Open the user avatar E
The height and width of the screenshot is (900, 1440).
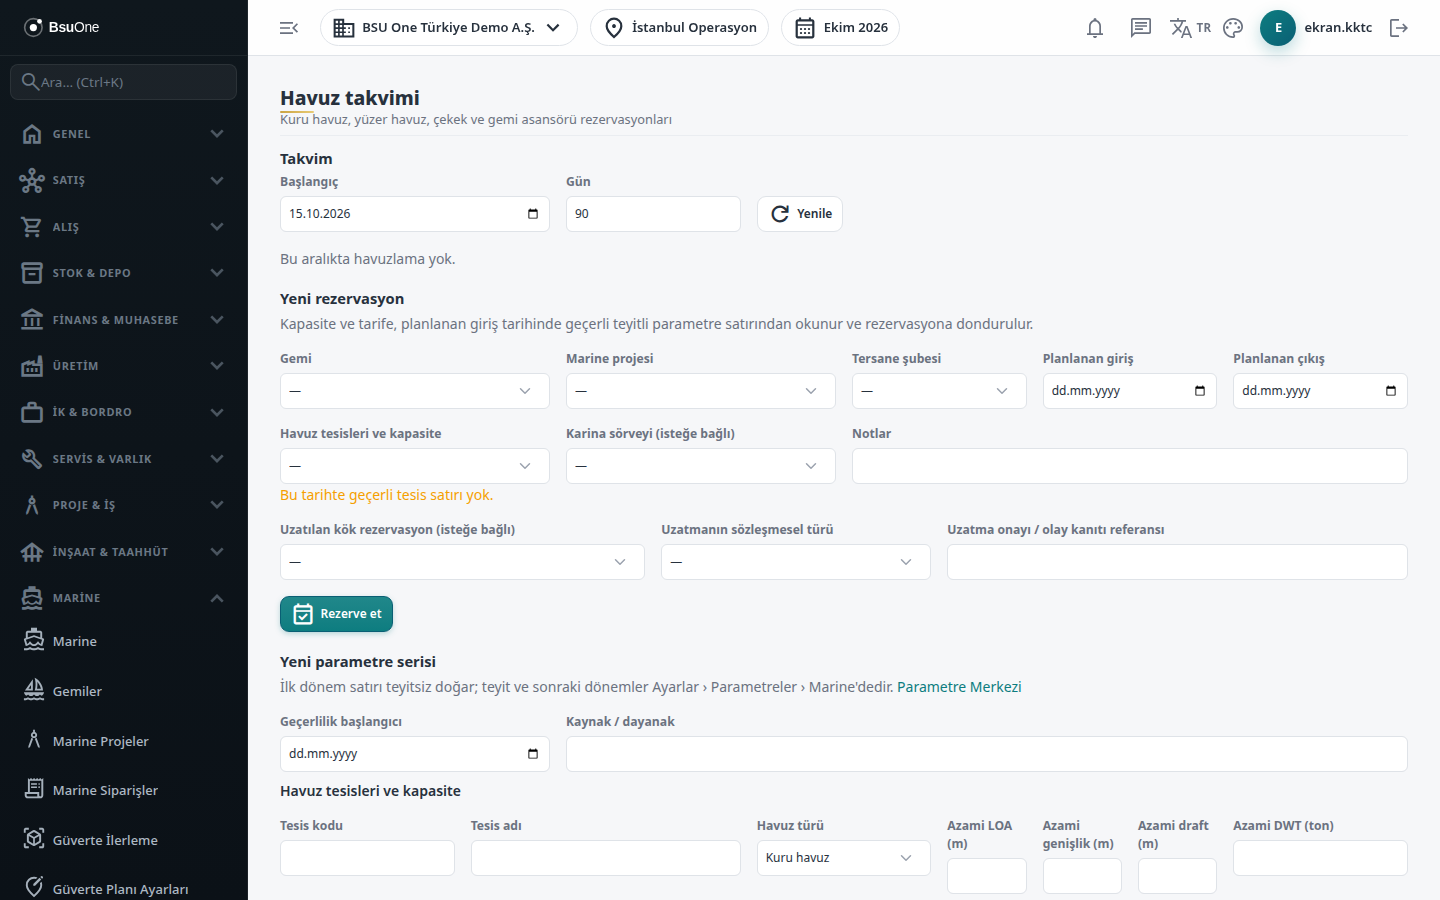(x=1278, y=28)
